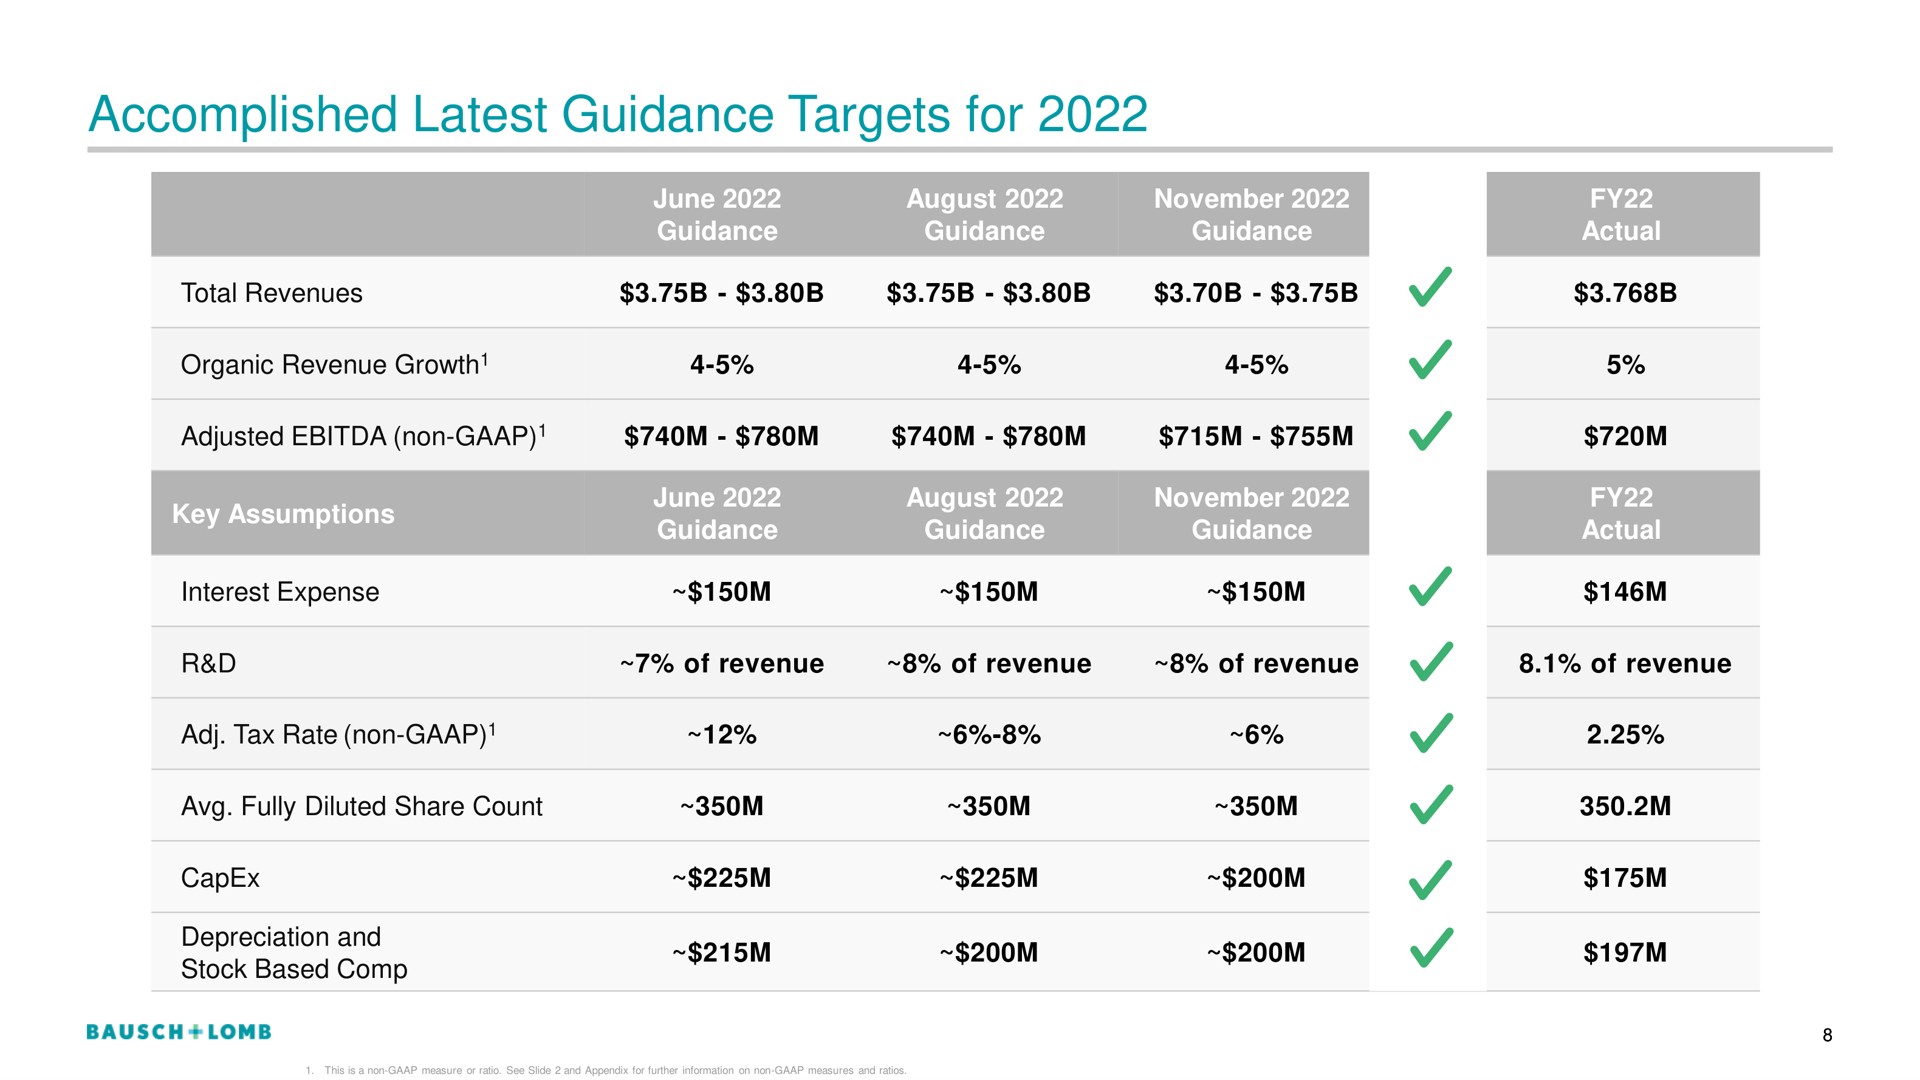The image size is (1920, 1080).
Task: Click the 'Interest Expense' row label
Action: pos(280,592)
